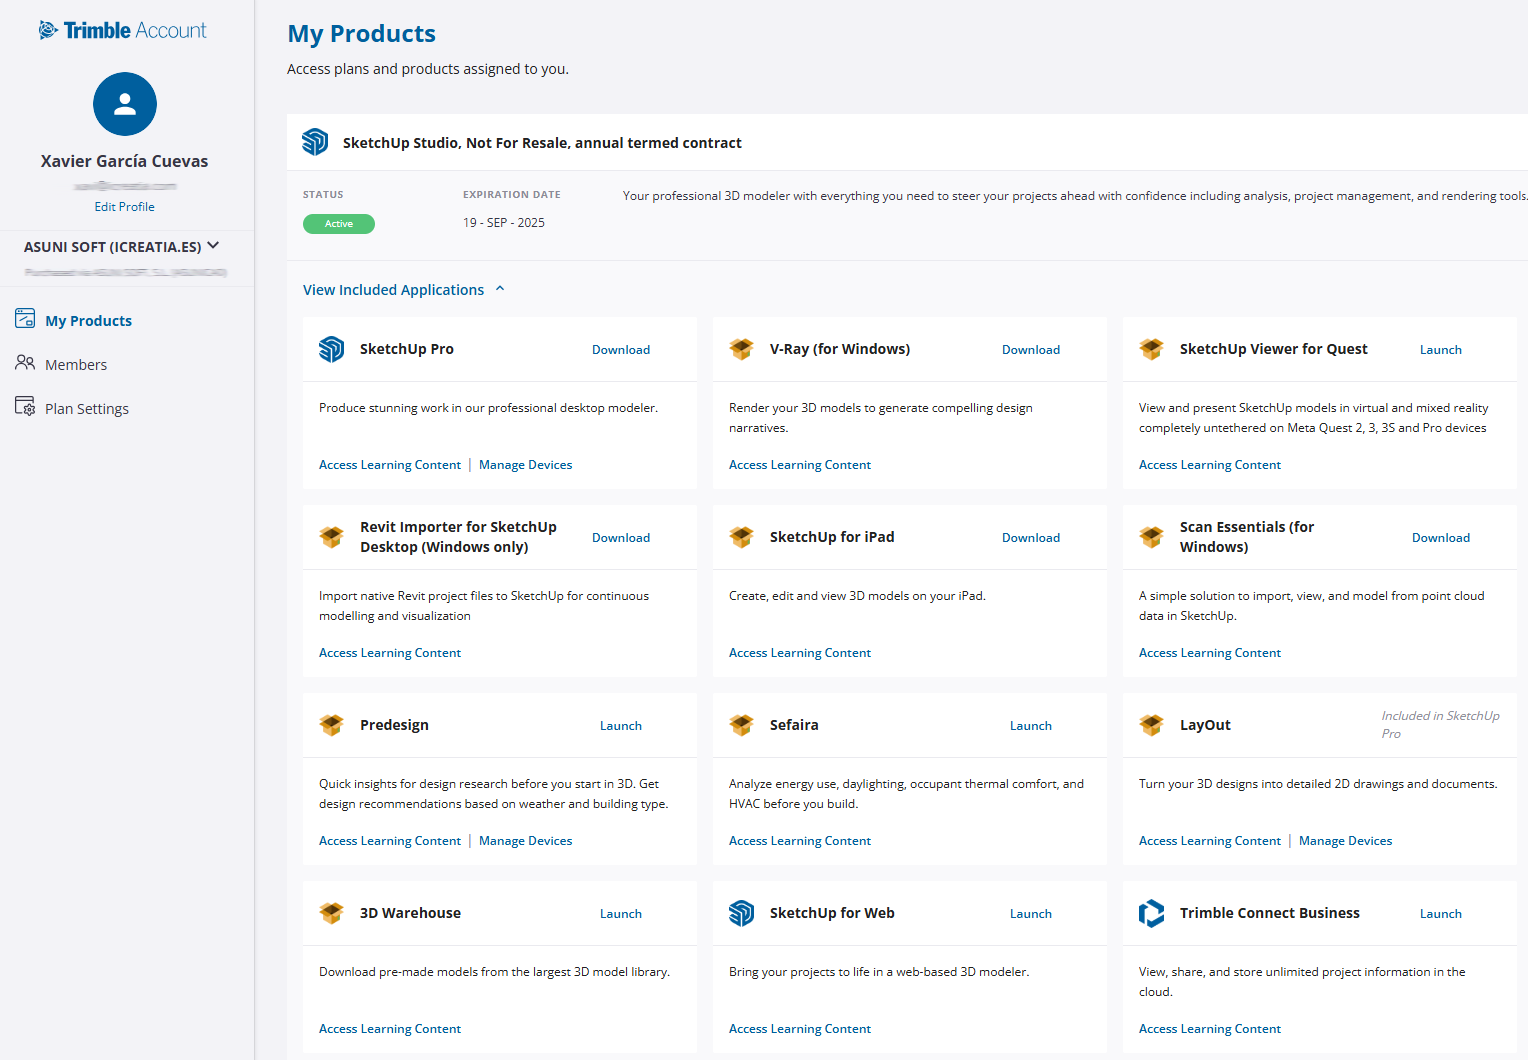Open Manage Devices for LayOut
The width and height of the screenshot is (1528, 1060).
pos(1345,841)
